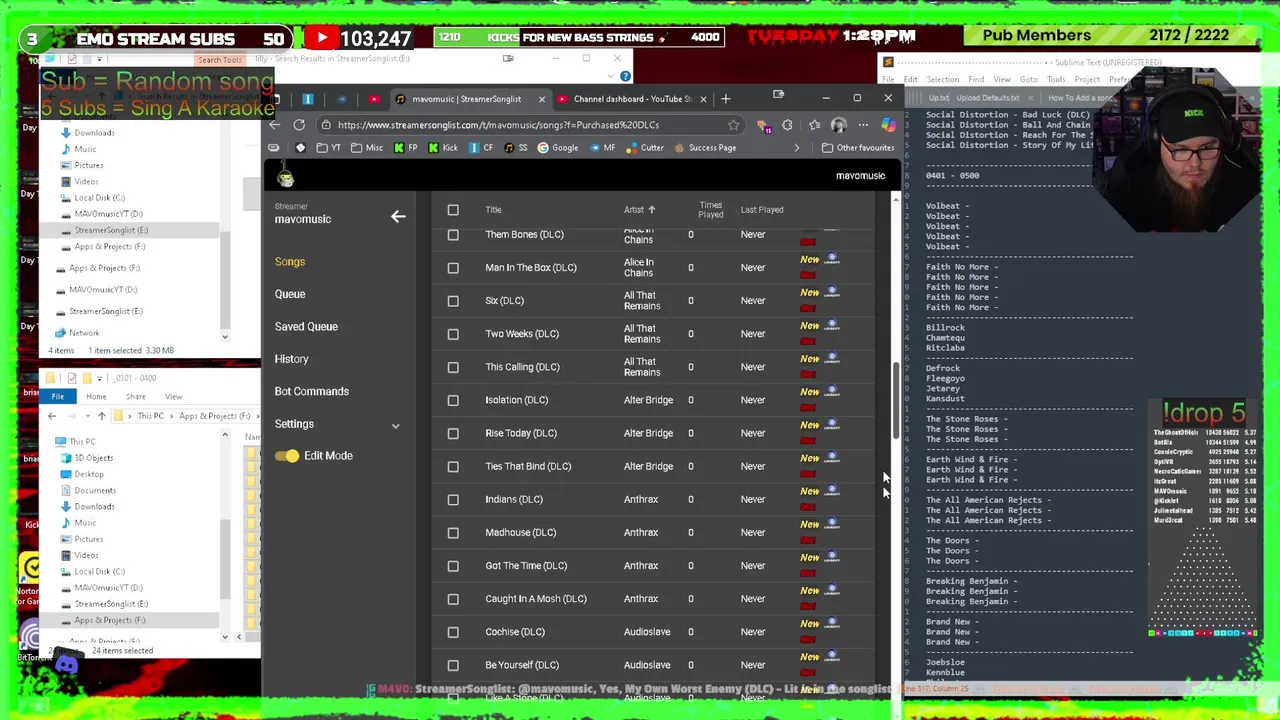The width and height of the screenshot is (1280, 720).
Task: Check the box for This Calling (DLC)
Action: (x=453, y=367)
